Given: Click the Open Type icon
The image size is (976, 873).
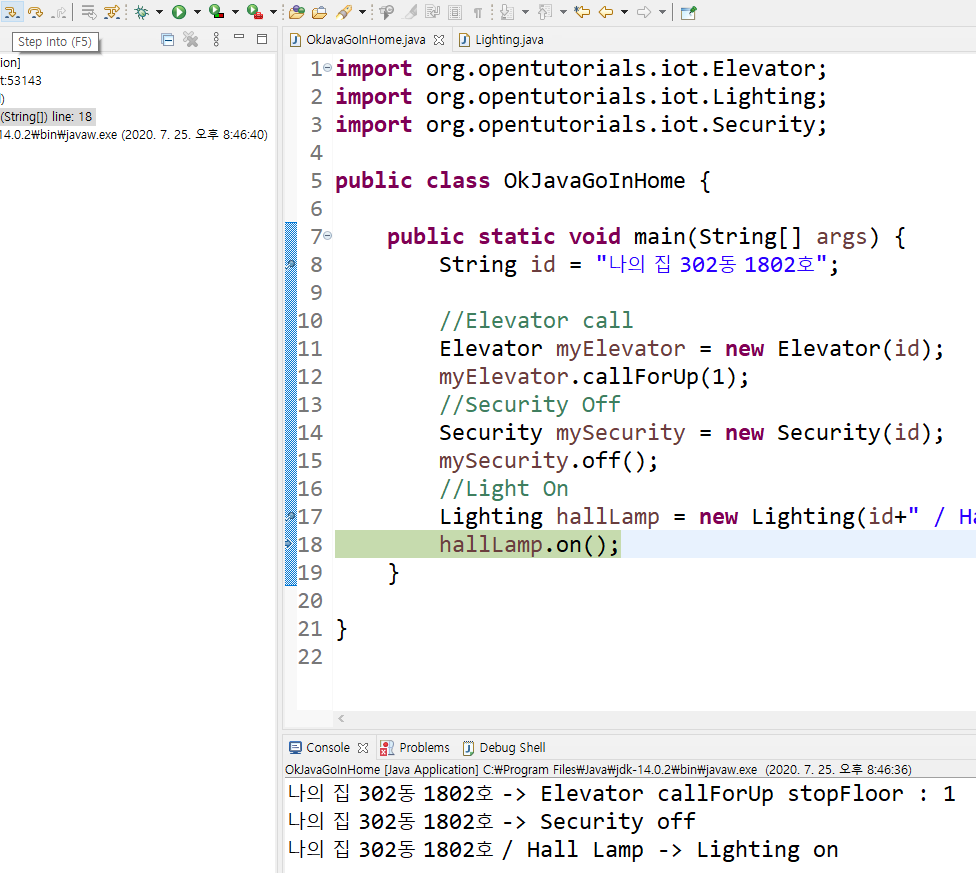Looking at the screenshot, I should pyautogui.click(x=297, y=12).
